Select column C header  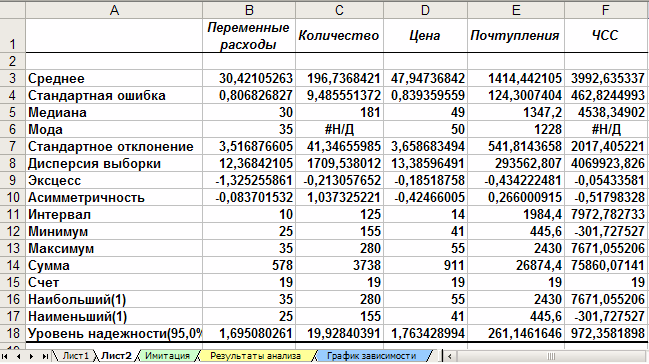[x=339, y=10]
